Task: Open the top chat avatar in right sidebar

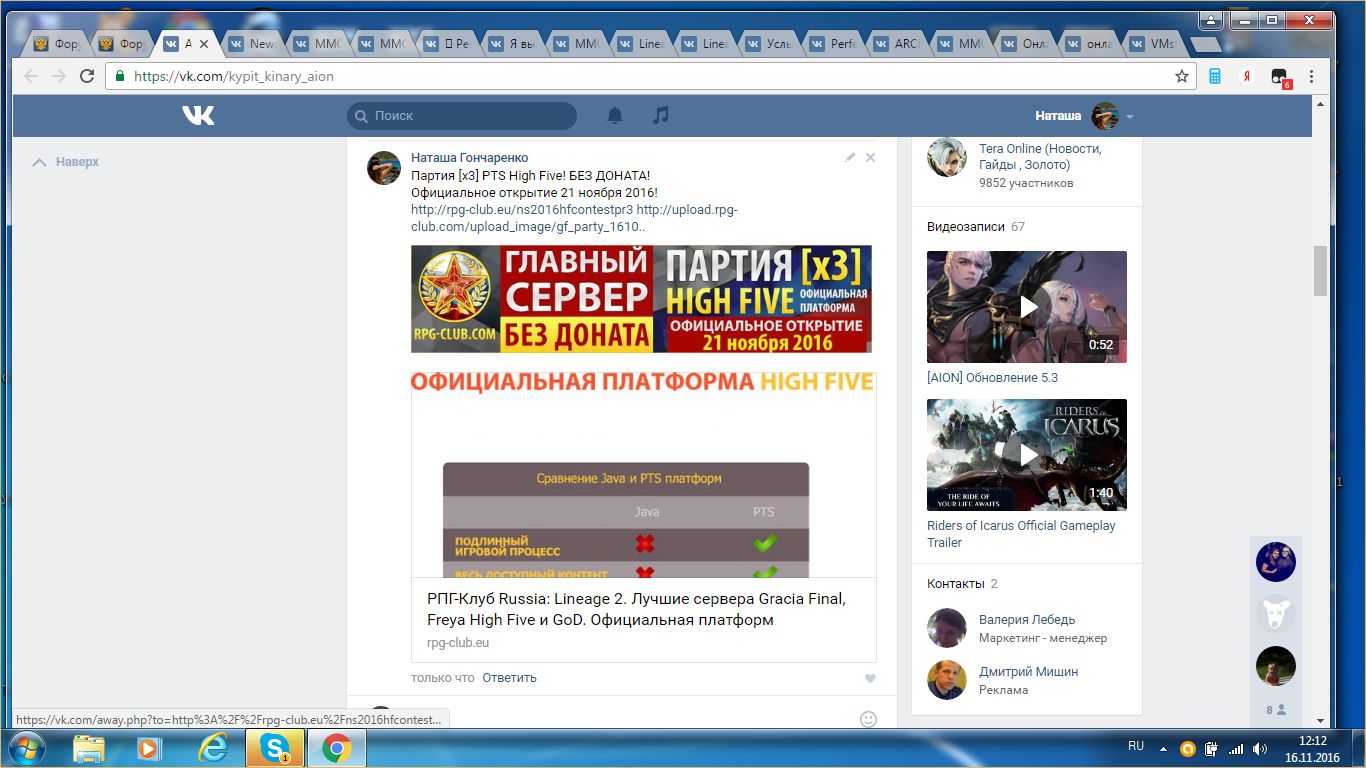Action: click(1275, 562)
